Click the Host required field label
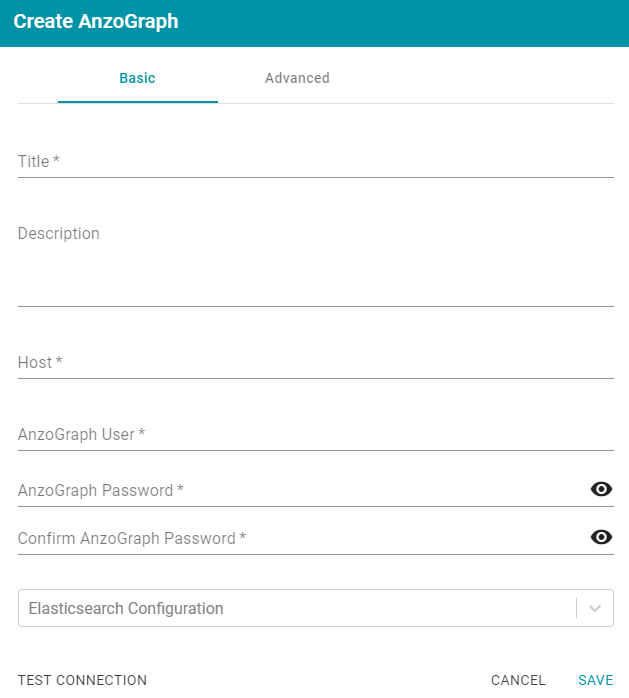 tap(40, 362)
